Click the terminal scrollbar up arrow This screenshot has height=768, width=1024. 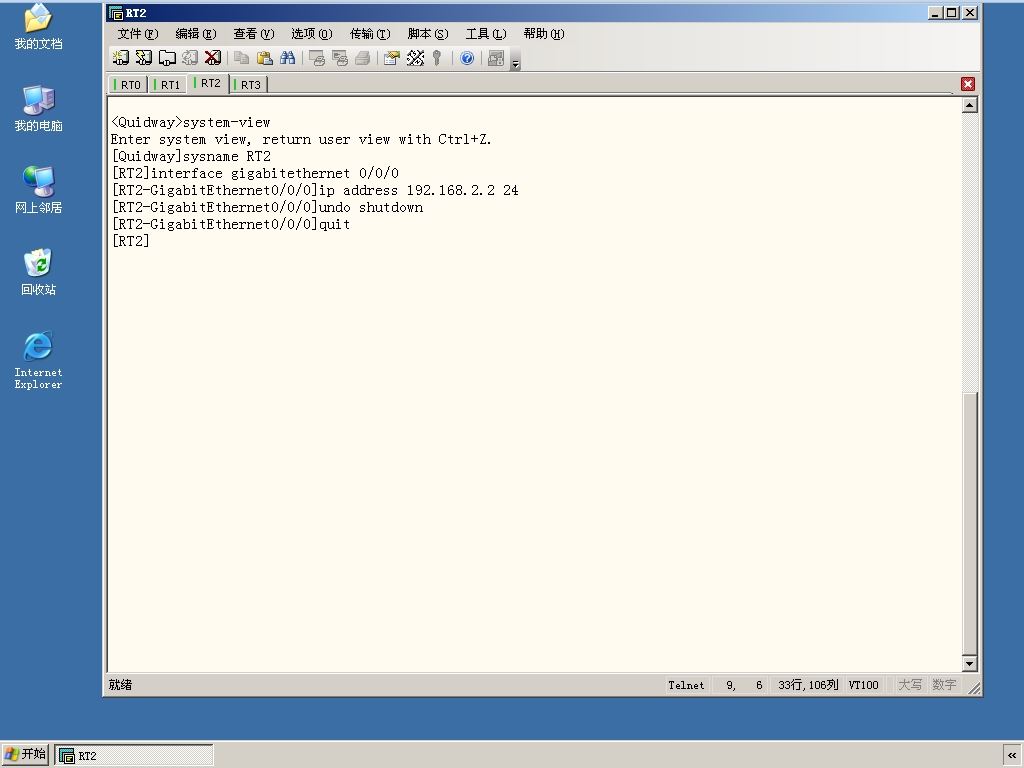pos(970,105)
